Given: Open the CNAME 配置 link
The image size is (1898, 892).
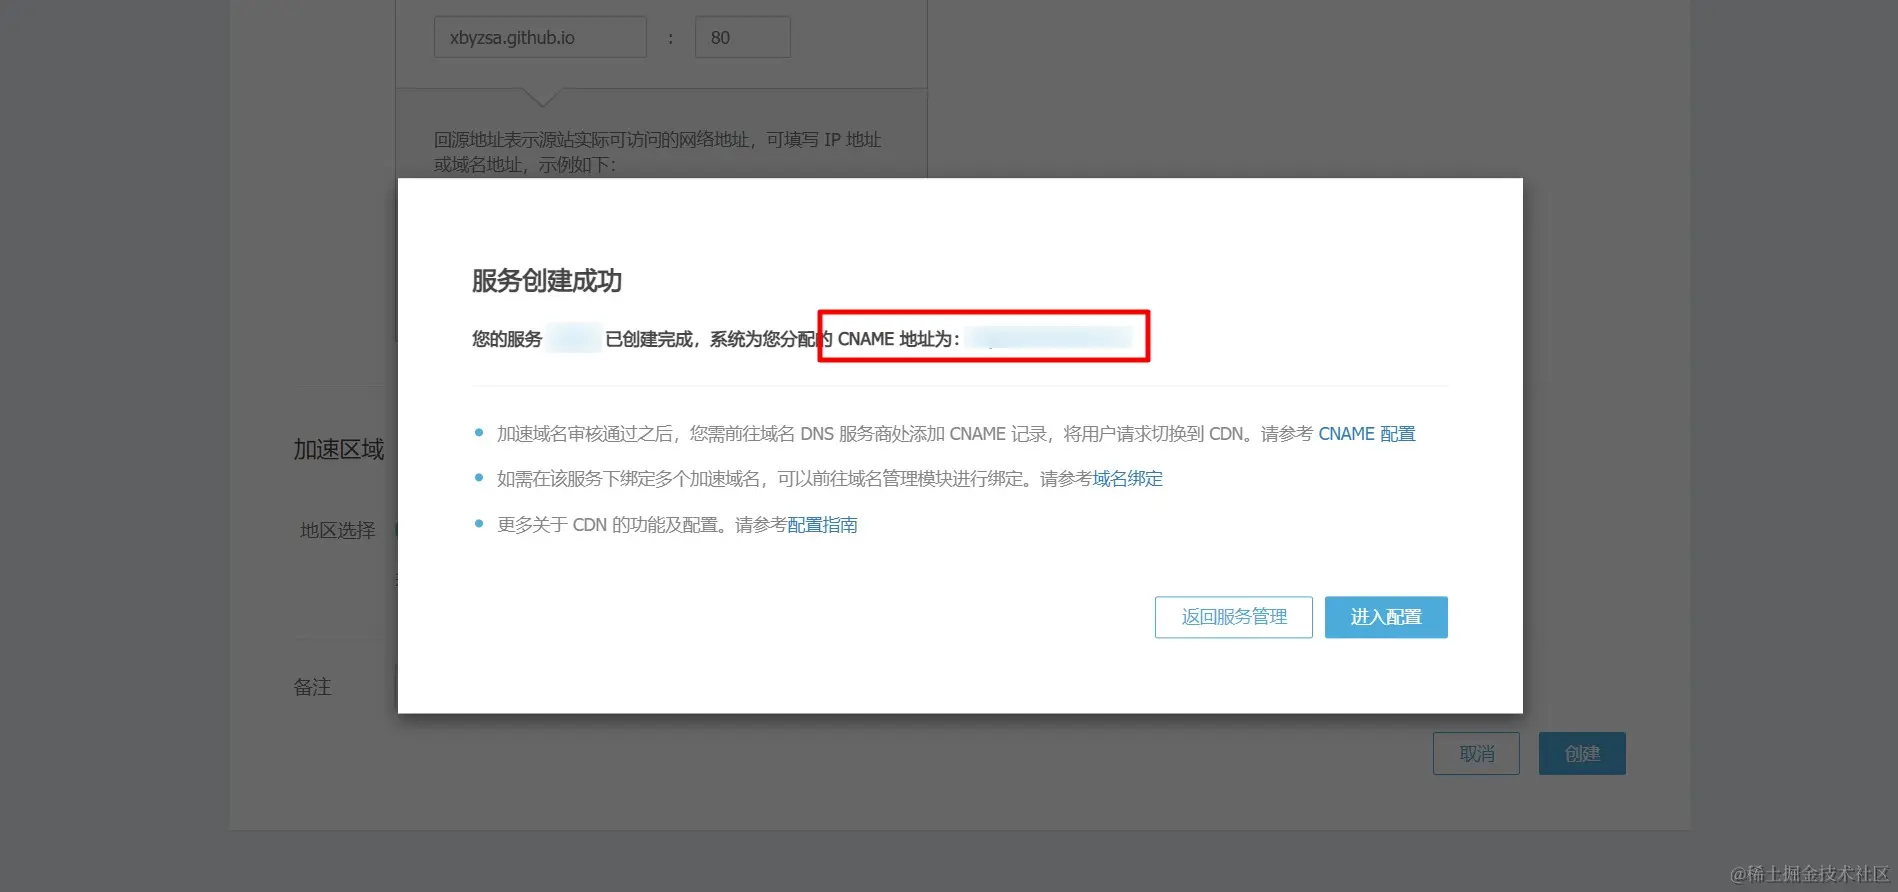Looking at the screenshot, I should coord(1366,434).
